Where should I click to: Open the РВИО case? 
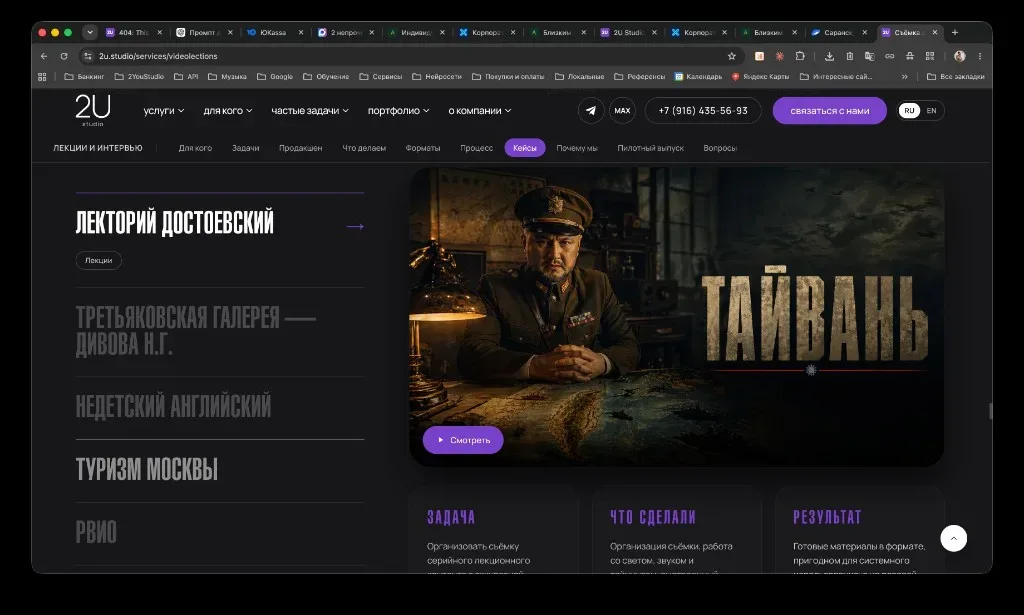[x=96, y=533]
